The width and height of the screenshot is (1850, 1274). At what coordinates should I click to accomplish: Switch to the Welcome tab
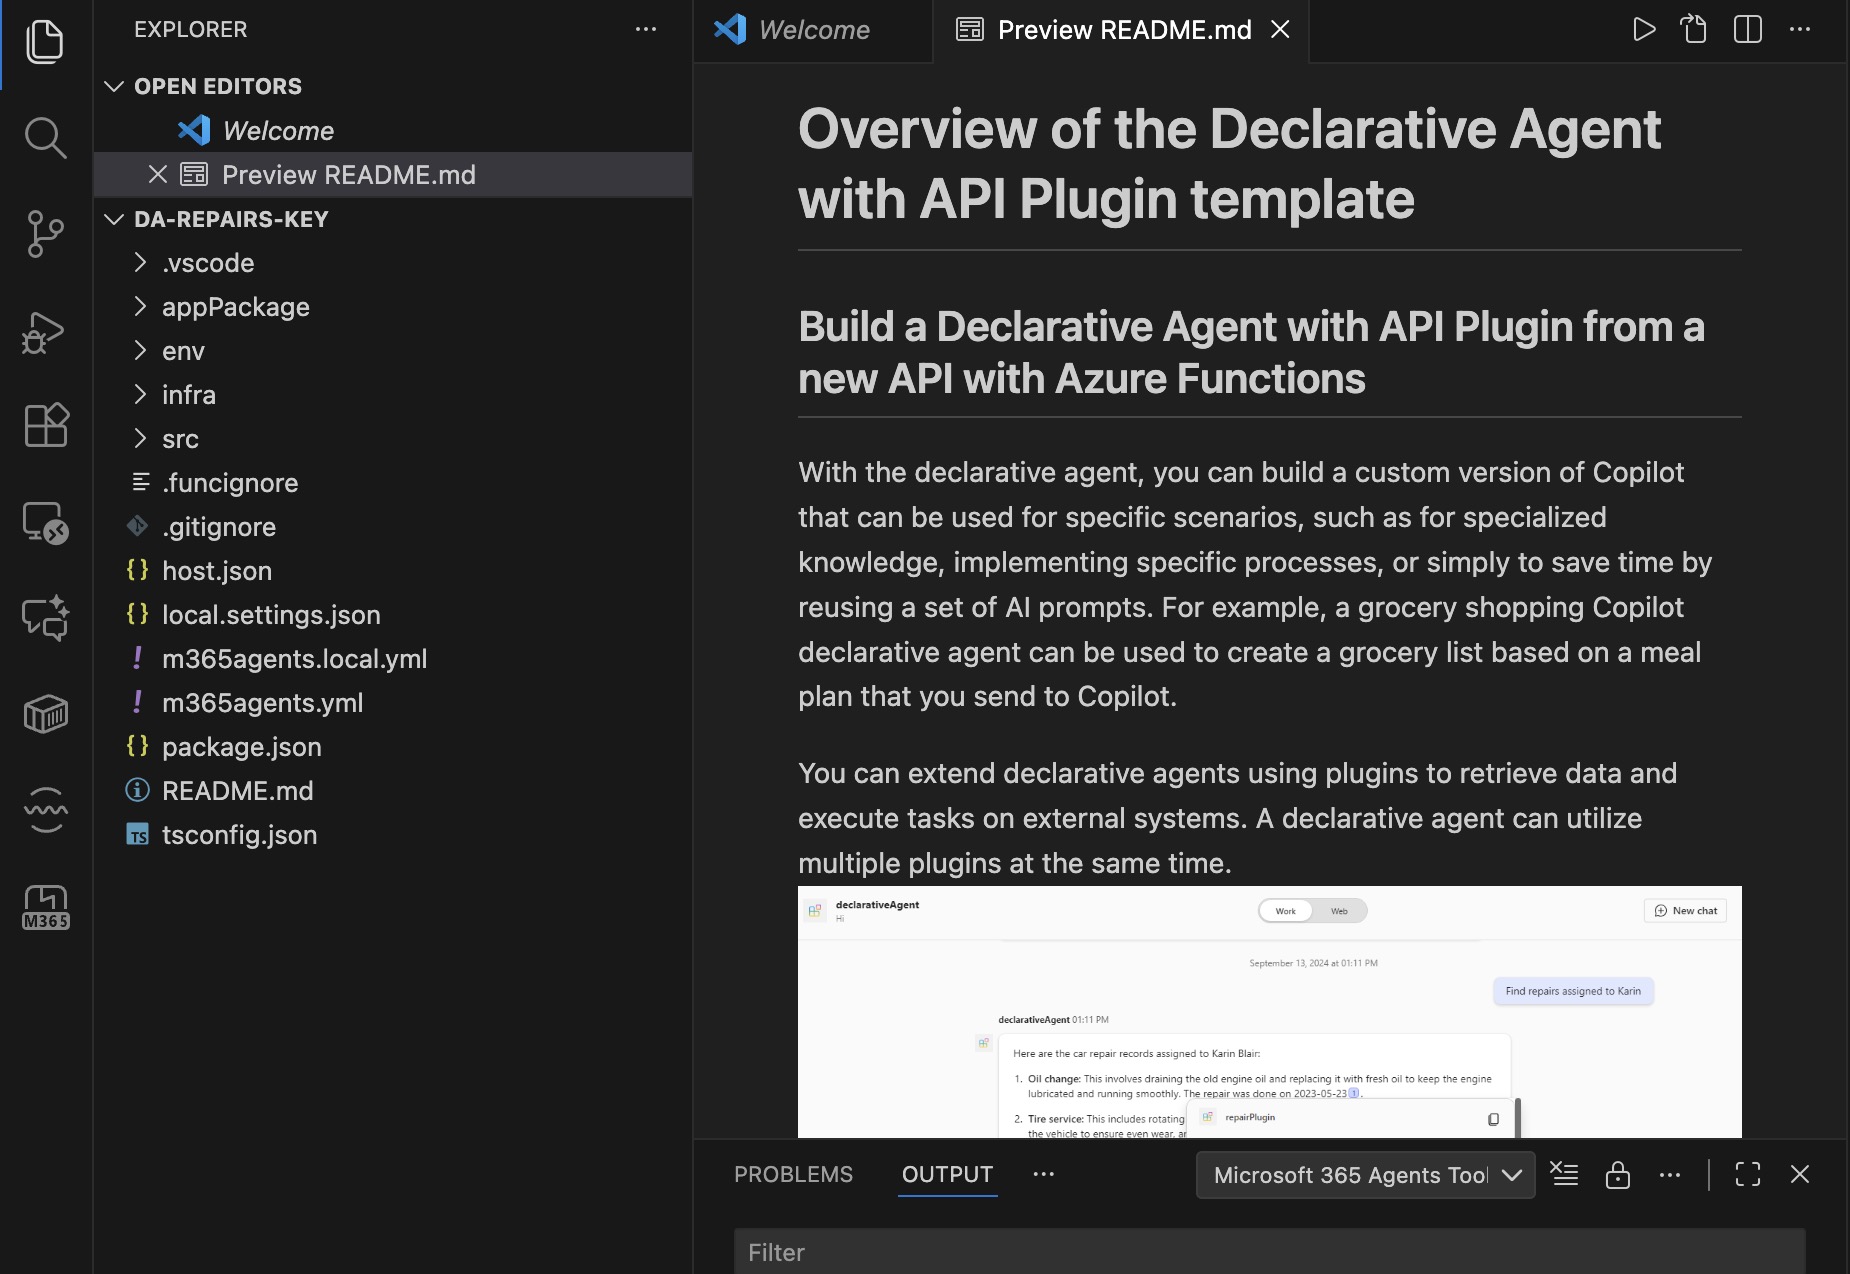pyautogui.click(x=813, y=30)
